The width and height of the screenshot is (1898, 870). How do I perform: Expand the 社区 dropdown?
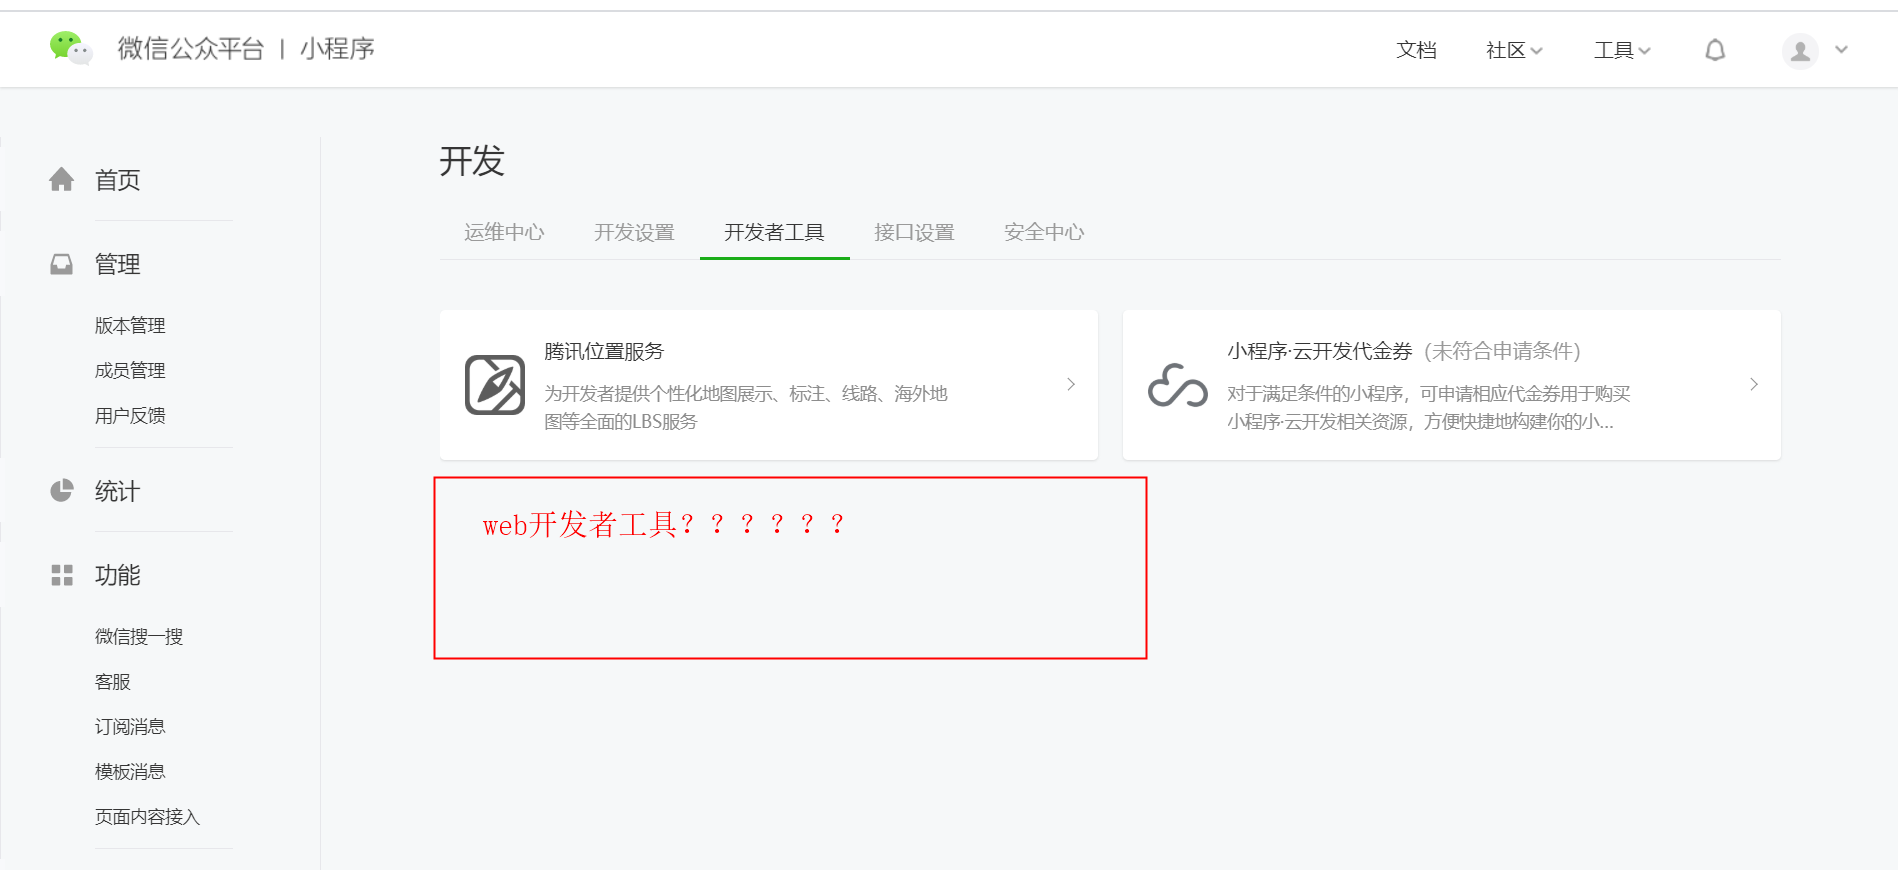click(x=1514, y=50)
